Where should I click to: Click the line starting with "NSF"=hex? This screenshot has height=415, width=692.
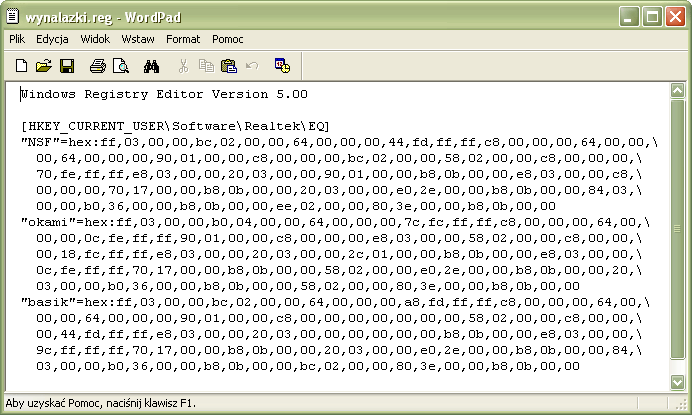coord(339,143)
